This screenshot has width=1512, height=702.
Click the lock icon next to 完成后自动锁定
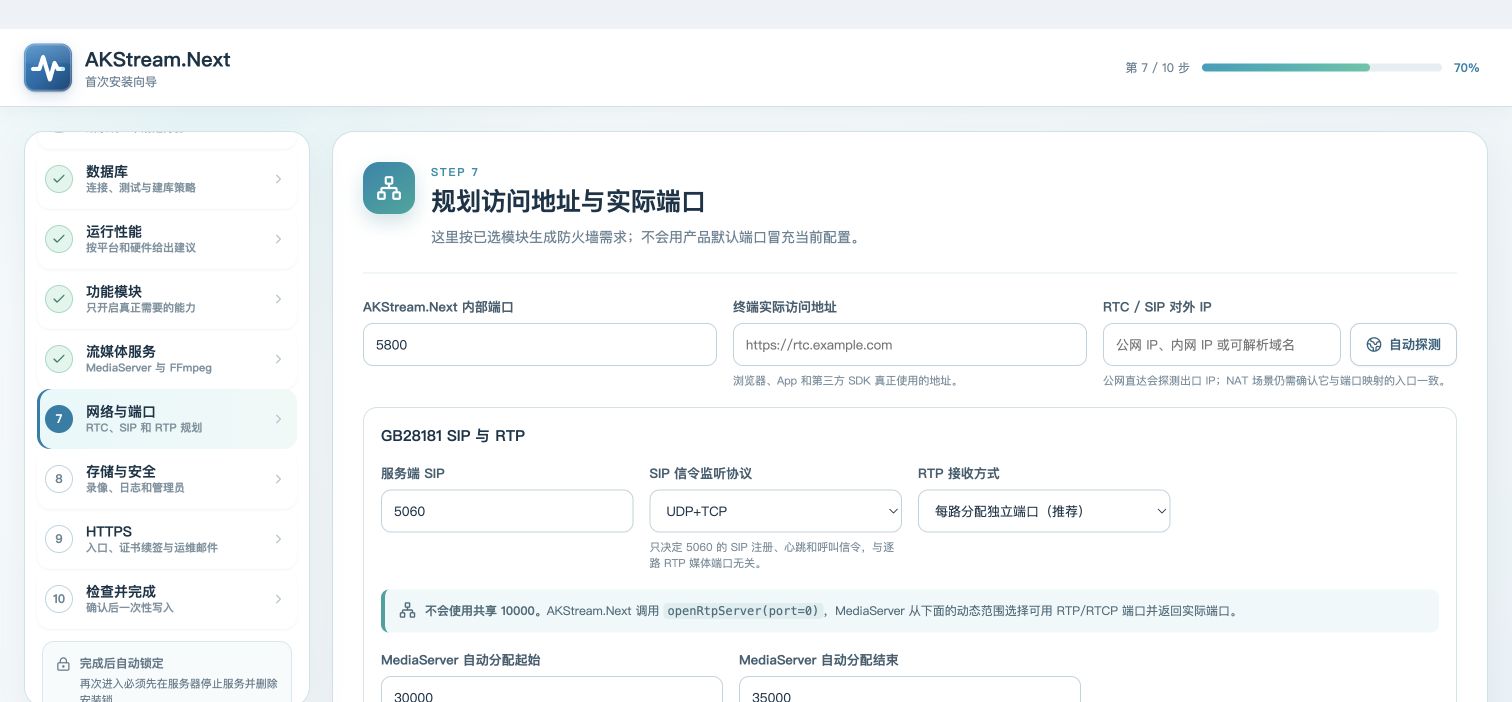pos(63,664)
